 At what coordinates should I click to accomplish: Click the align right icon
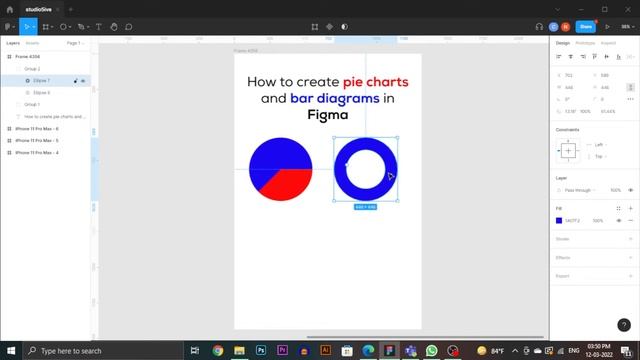[x=583, y=57]
